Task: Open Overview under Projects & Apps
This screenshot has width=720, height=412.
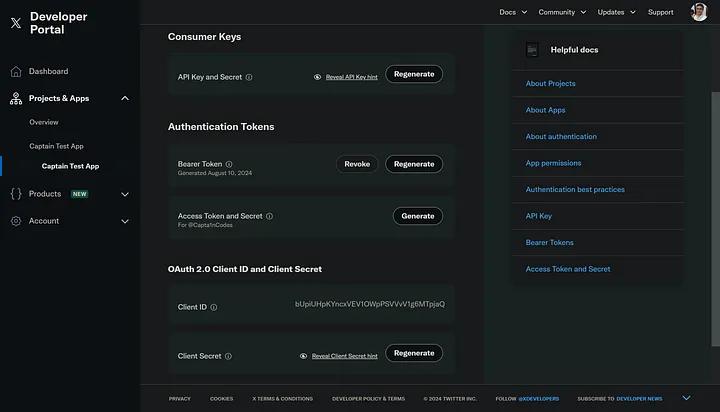Action: click(44, 122)
